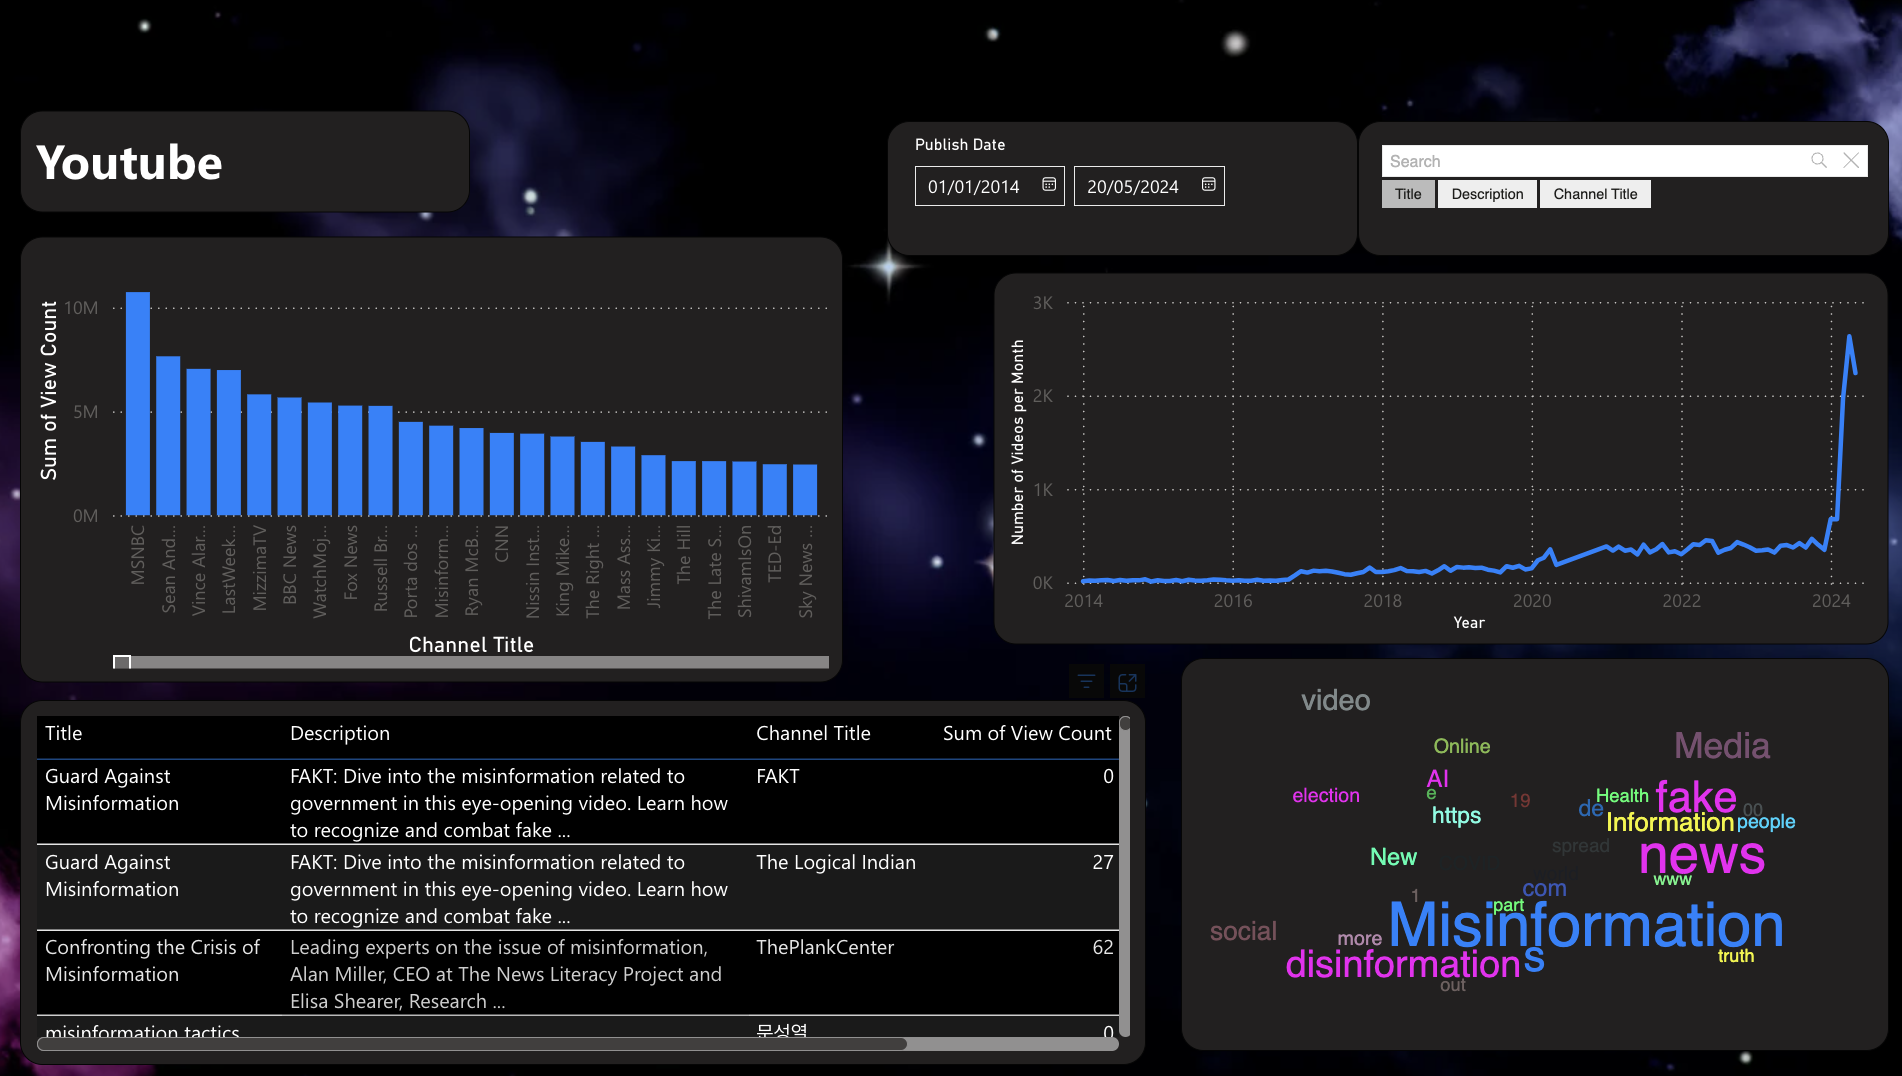The image size is (1902, 1076).
Task: Toggle the Title search field button
Action: click(1408, 194)
